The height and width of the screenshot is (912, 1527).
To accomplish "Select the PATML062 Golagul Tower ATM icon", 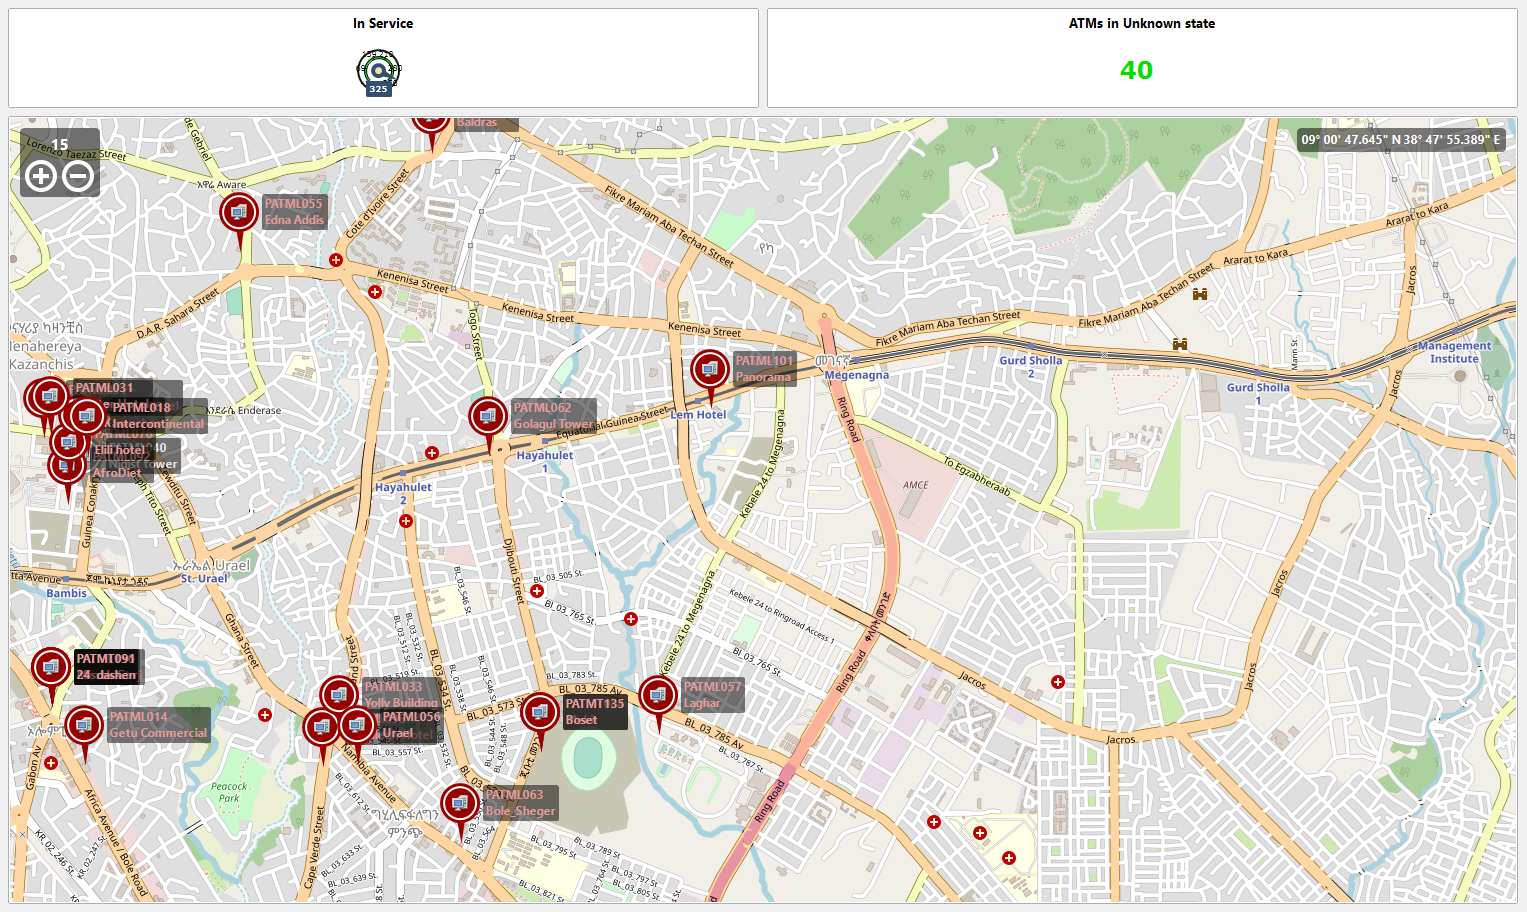I will click(487, 415).
